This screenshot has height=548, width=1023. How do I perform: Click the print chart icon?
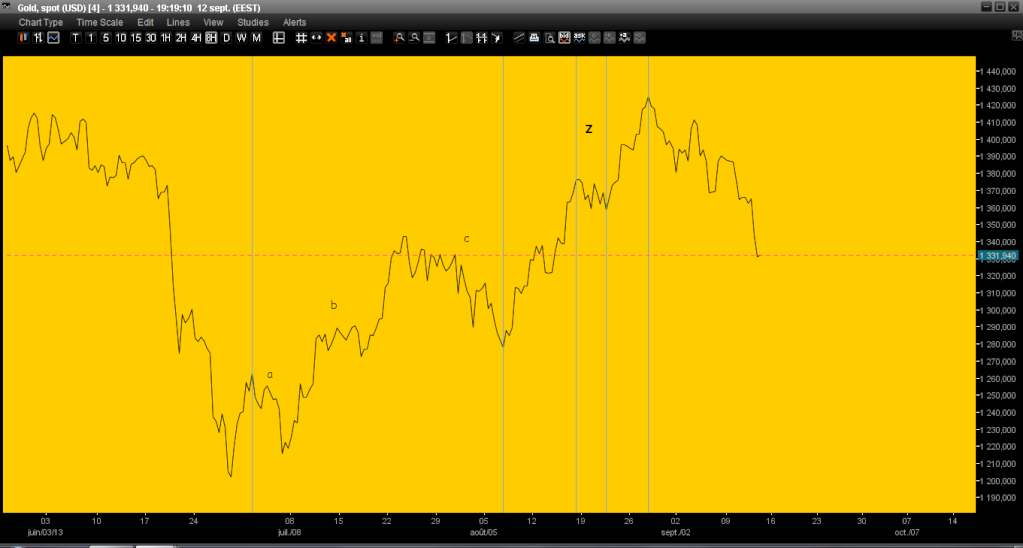tap(534, 38)
